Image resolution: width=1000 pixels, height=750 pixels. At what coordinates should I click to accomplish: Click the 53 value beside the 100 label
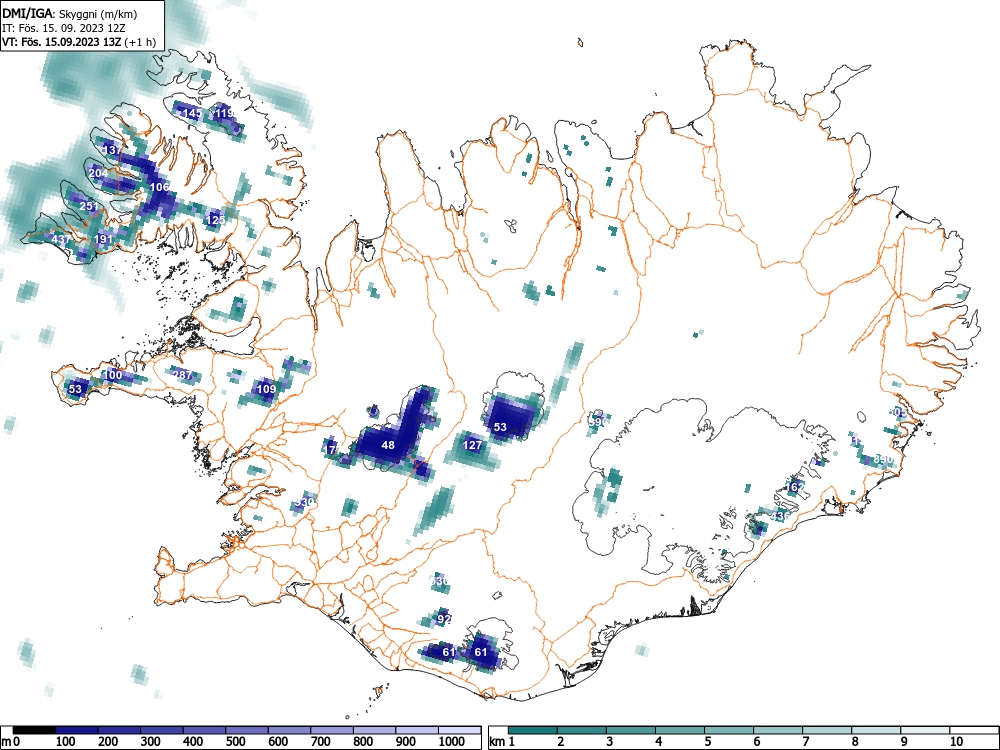click(75, 389)
